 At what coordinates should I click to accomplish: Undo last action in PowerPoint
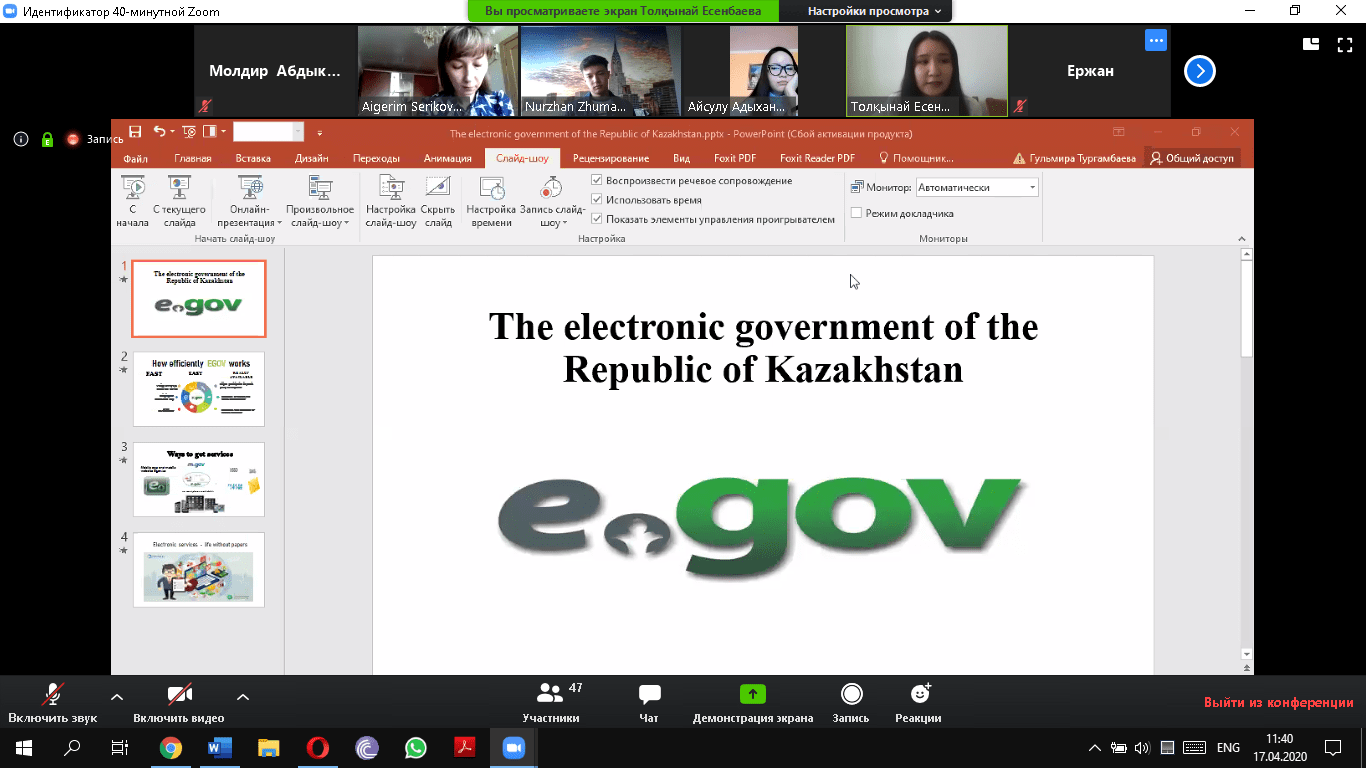(159, 131)
